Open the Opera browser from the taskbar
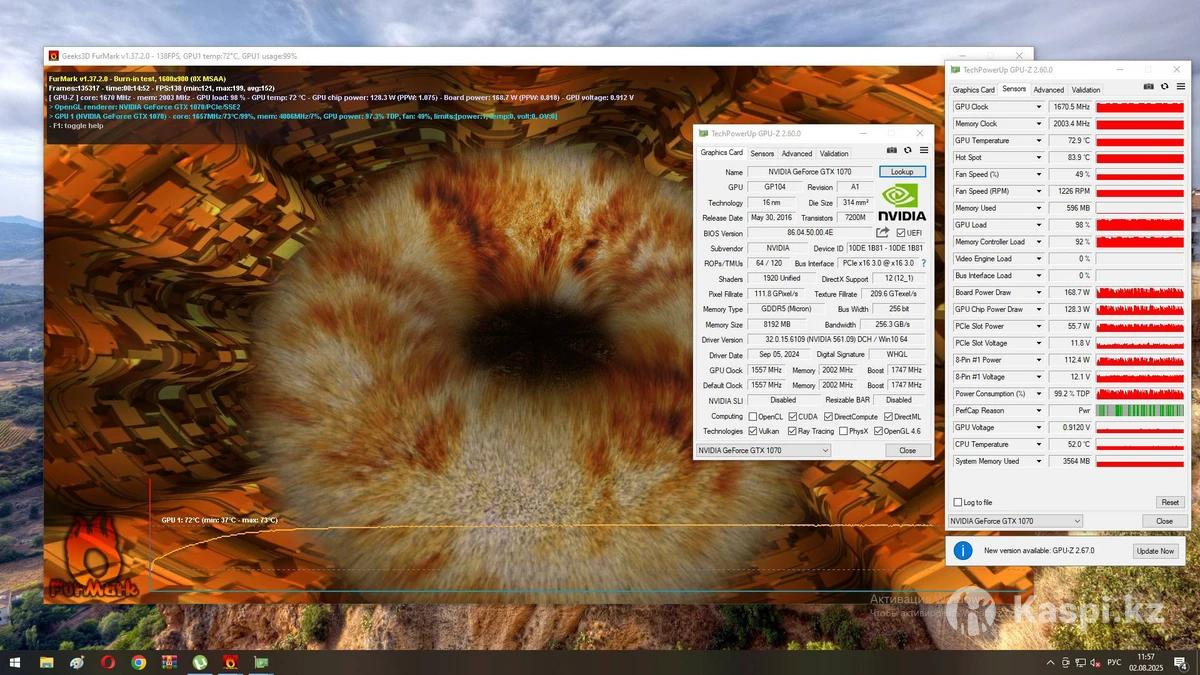The height and width of the screenshot is (675, 1200). coord(107,662)
